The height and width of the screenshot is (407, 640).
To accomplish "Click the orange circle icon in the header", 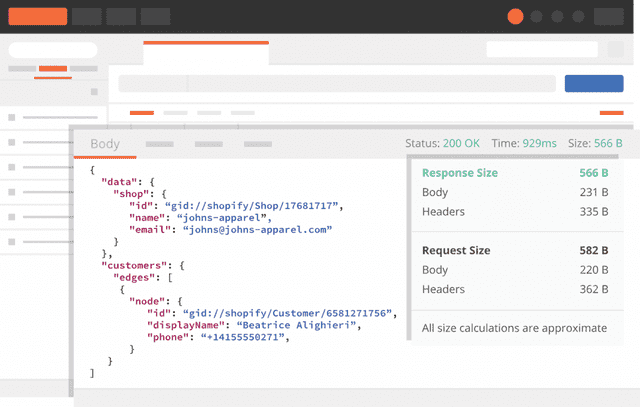I will (x=515, y=16).
